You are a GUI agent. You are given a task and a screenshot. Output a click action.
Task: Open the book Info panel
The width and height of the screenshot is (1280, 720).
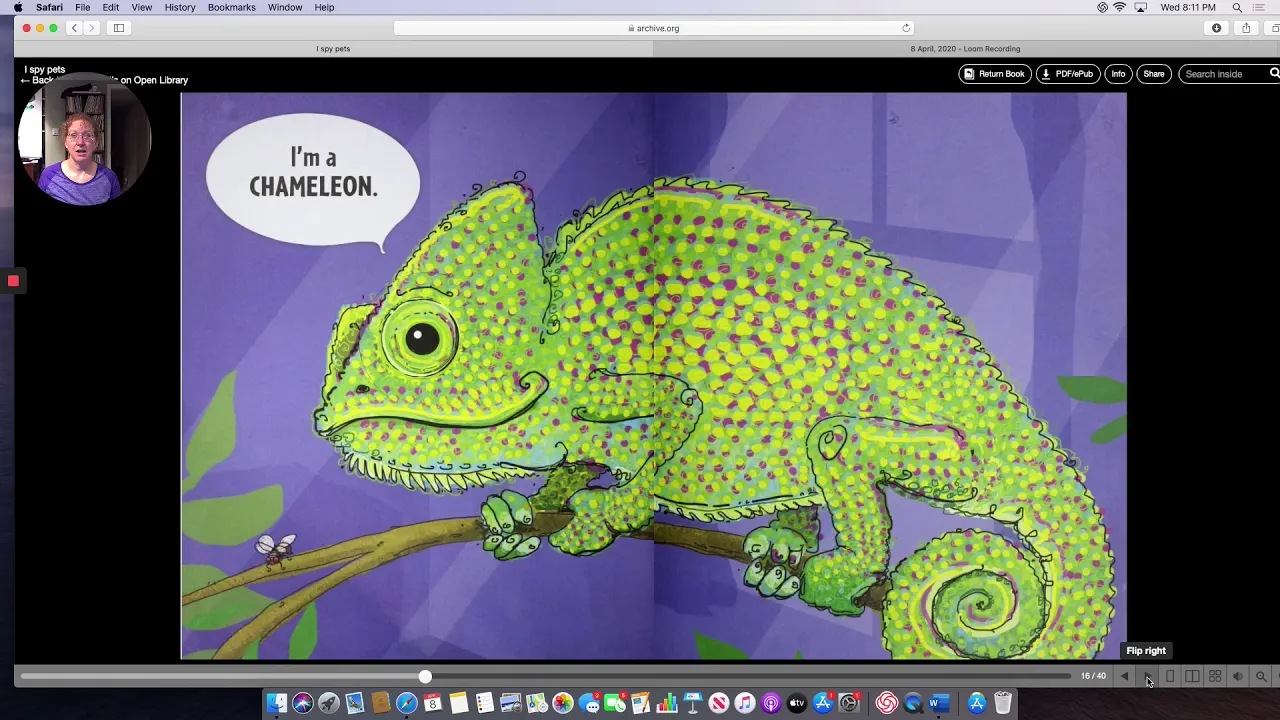(1118, 74)
